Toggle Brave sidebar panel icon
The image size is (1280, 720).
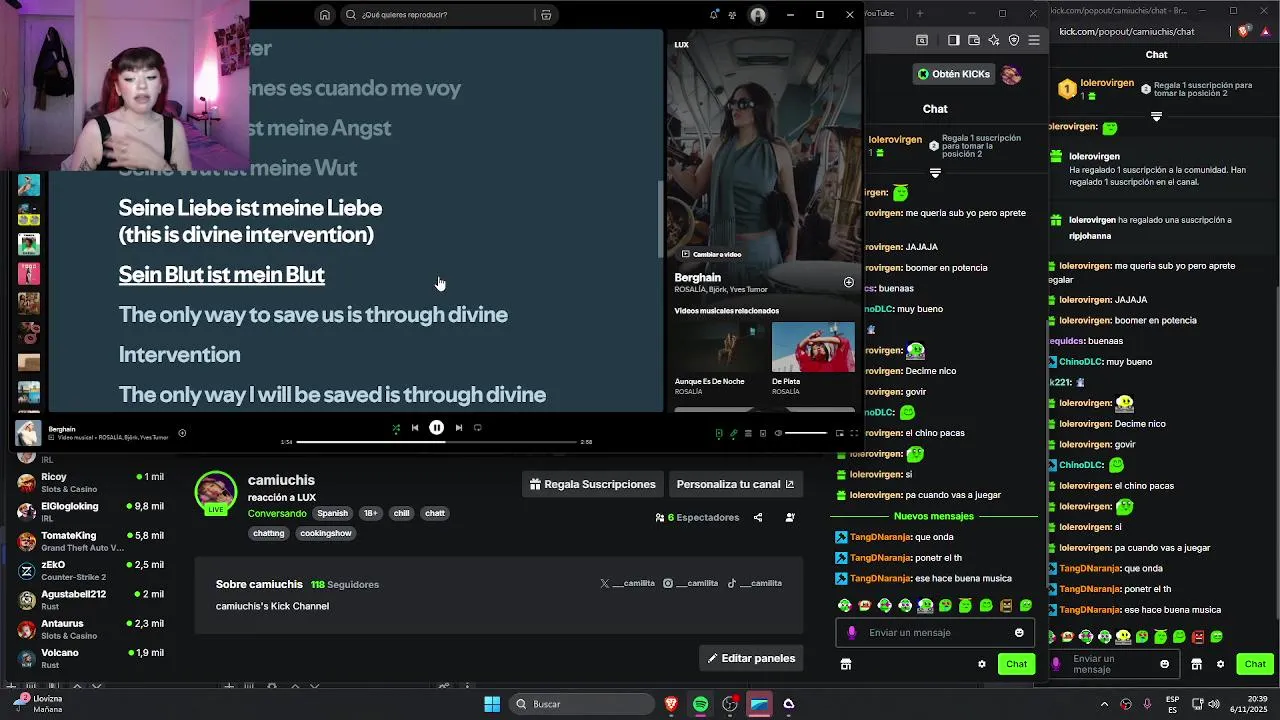pos(953,40)
